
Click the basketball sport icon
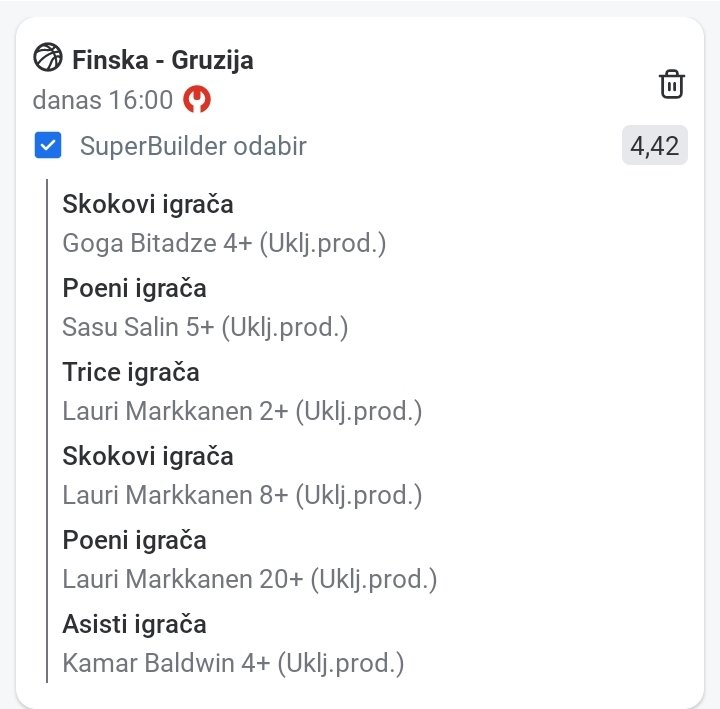(47, 58)
